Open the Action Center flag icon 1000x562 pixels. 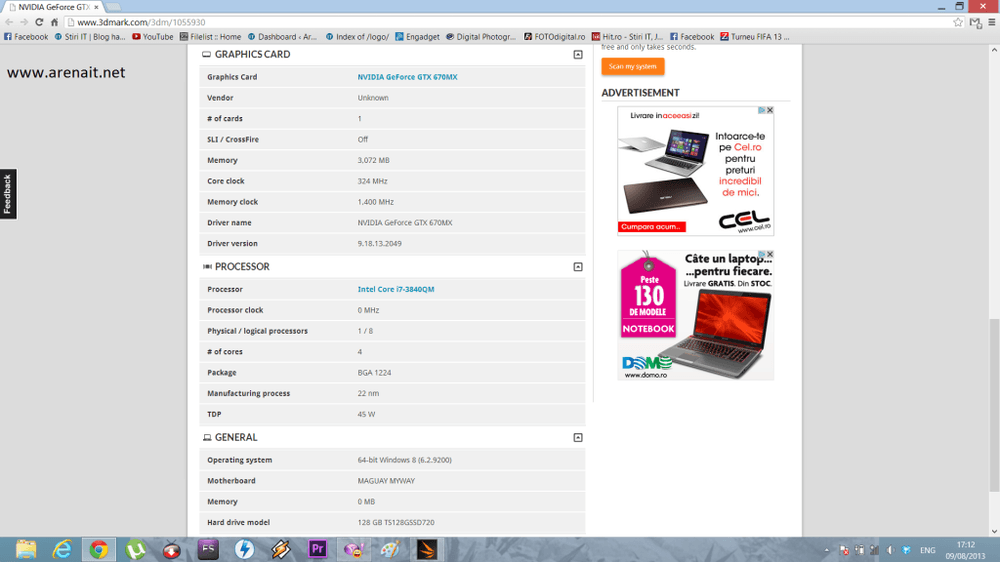click(x=844, y=550)
